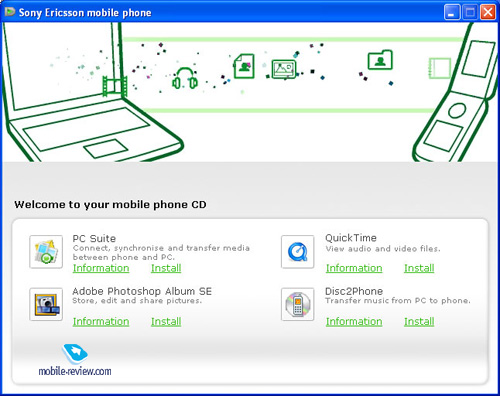This screenshot has height=396, width=500.
Task: Click the window title bar app icon
Action: (x=10, y=12)
